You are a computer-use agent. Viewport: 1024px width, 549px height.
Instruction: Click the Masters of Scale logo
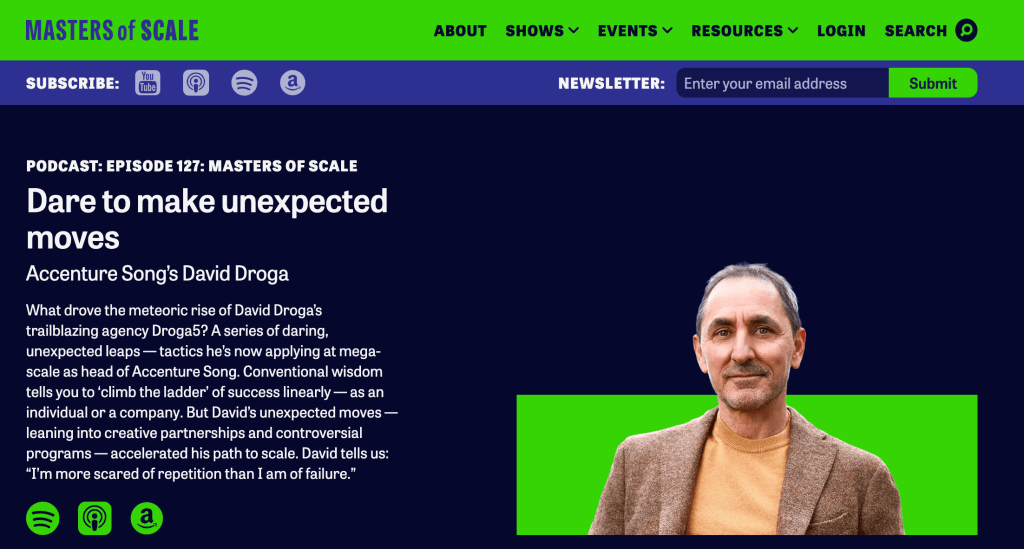[112, 31]
